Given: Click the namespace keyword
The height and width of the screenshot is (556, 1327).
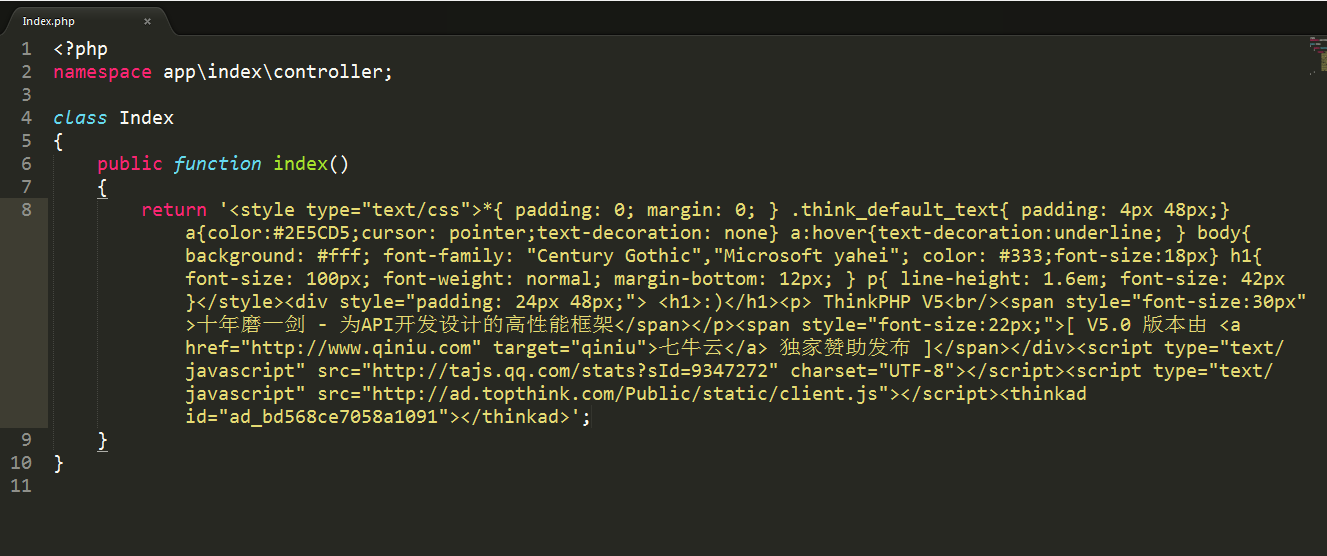Looking at the screenshot, I should tap(103, 72).
